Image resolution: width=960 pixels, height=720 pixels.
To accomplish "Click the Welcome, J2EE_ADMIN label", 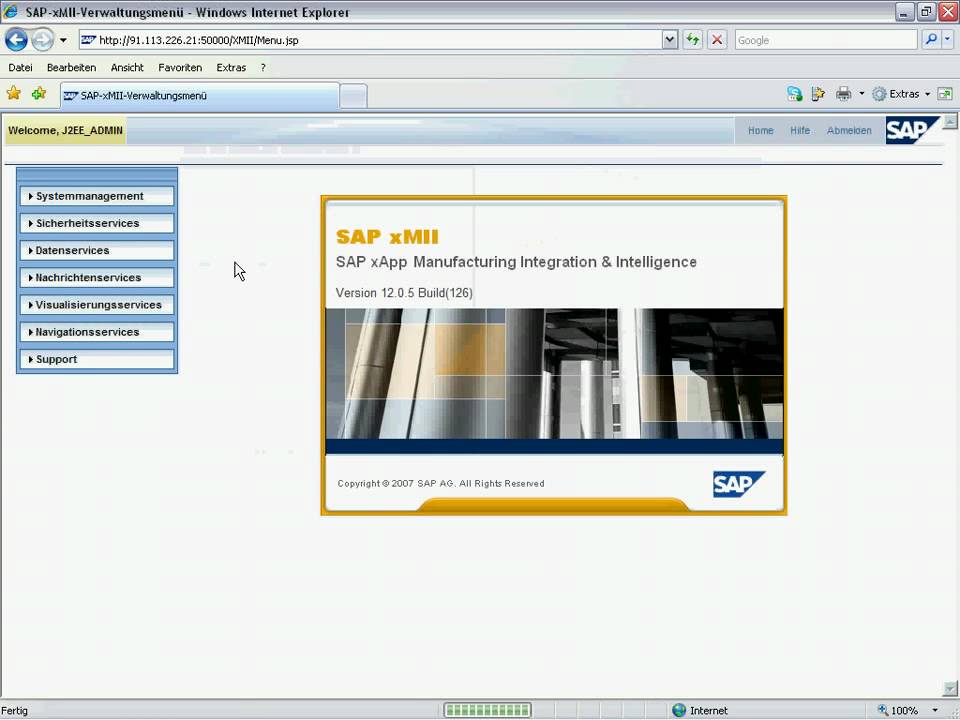I will [x=66, y=130].
